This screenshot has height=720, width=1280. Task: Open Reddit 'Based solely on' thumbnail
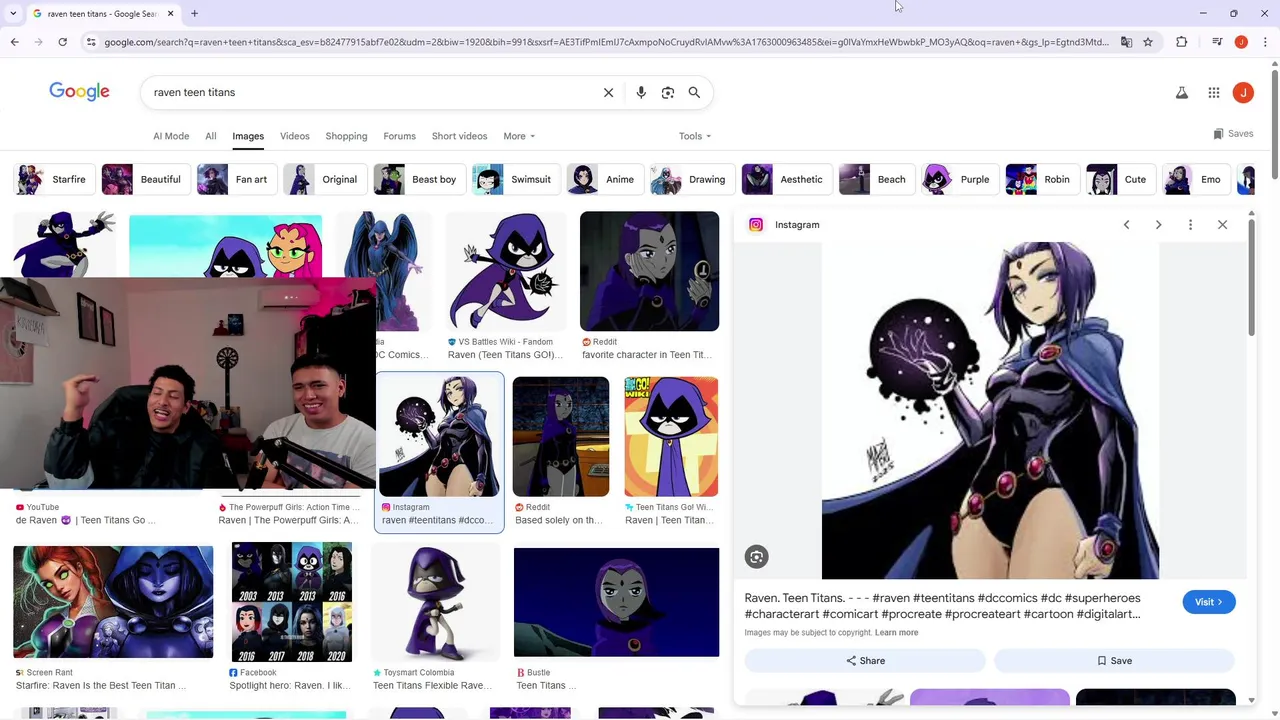[561, 437]
